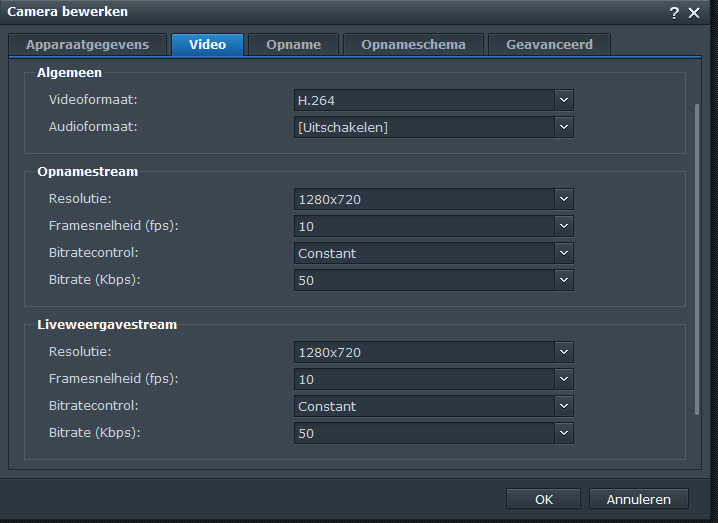Viewport: 718px width, 523px height.
Task: Switch to the Geavanceerd tab
Action: [x=549, y=45]
